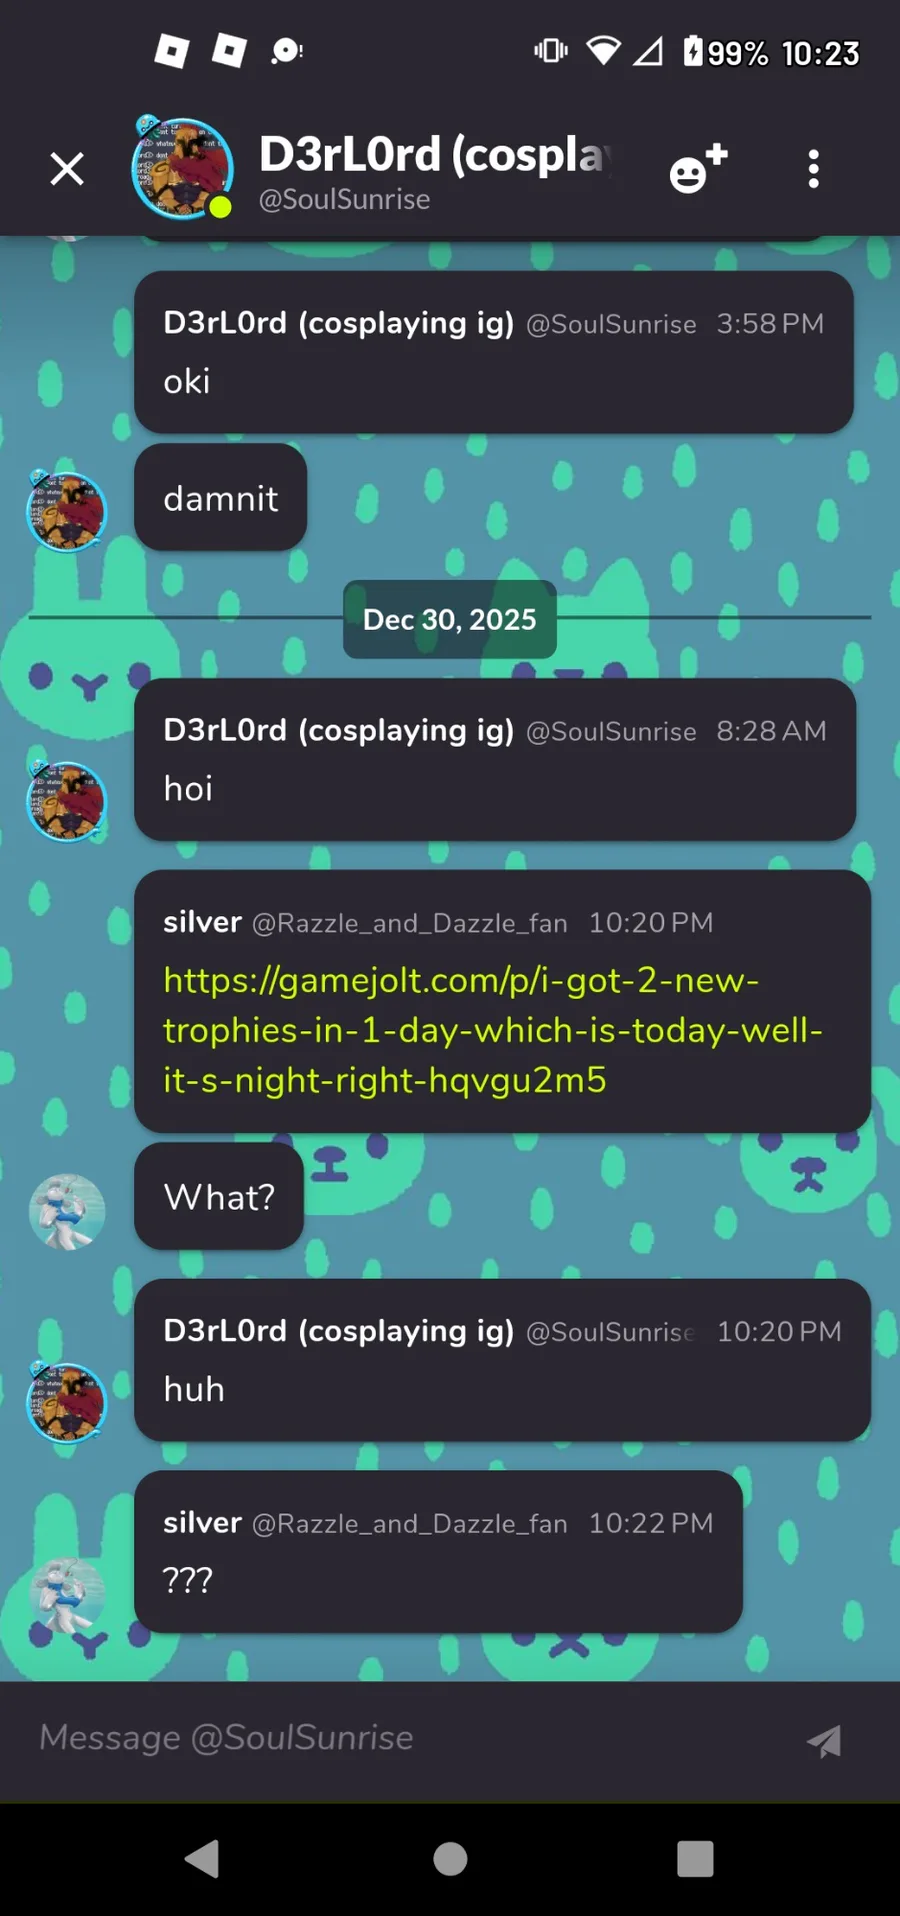
Task: Tap the header profile avatar of D3rL0rd
Action: tap(183, 168)
